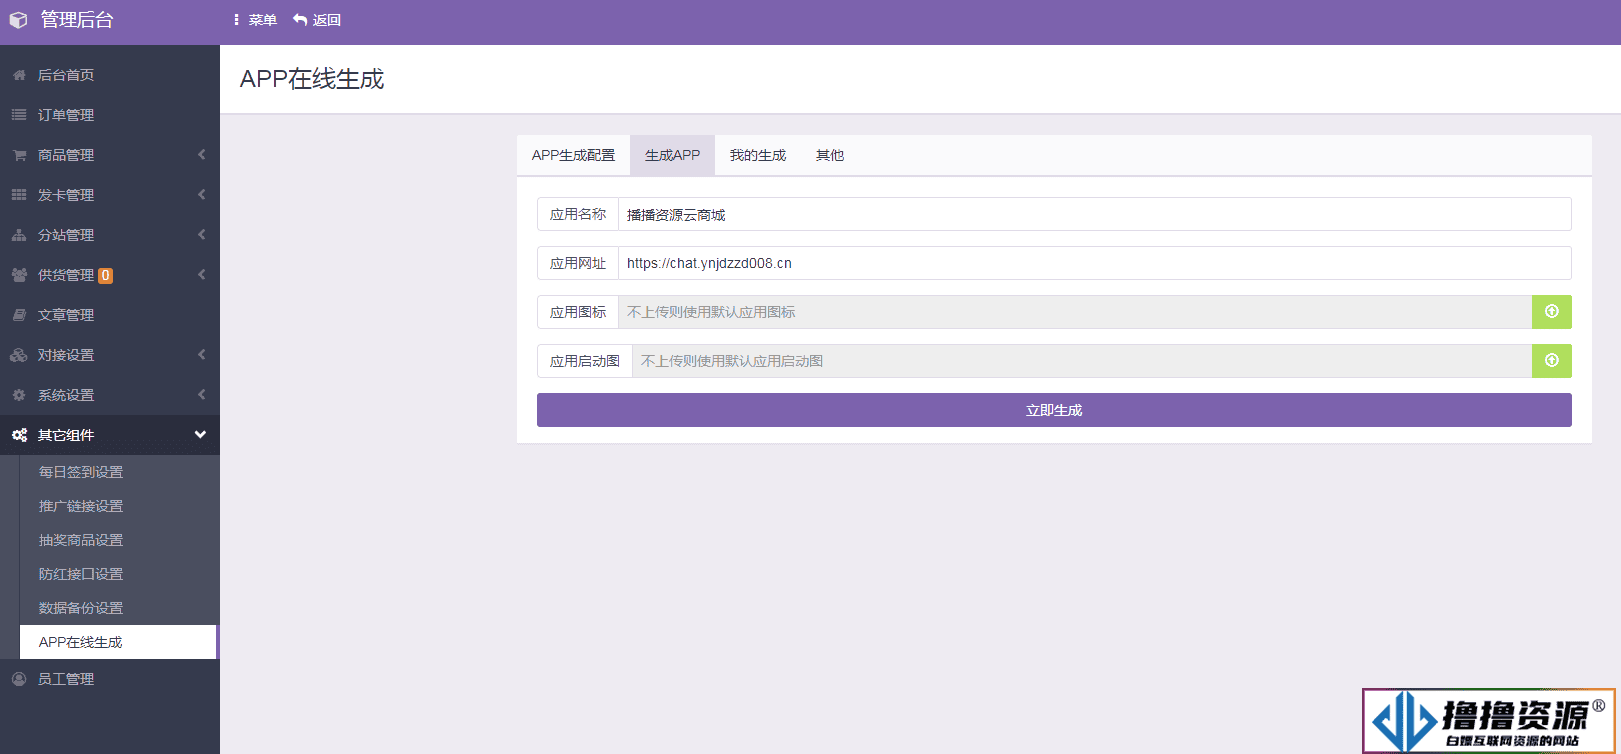This screenshot has width=1621, height=754.
Task: Click the grid icon next to 发卡管理
Action: pyautogui.click(x=19, y=195)
